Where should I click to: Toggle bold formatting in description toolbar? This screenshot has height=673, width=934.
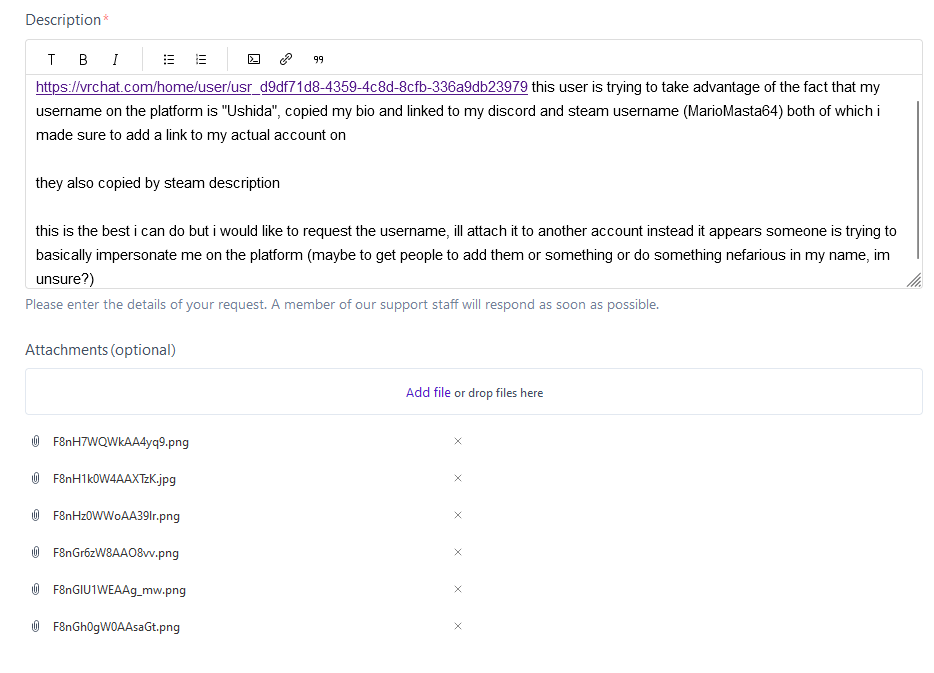(x=83, y=60)
